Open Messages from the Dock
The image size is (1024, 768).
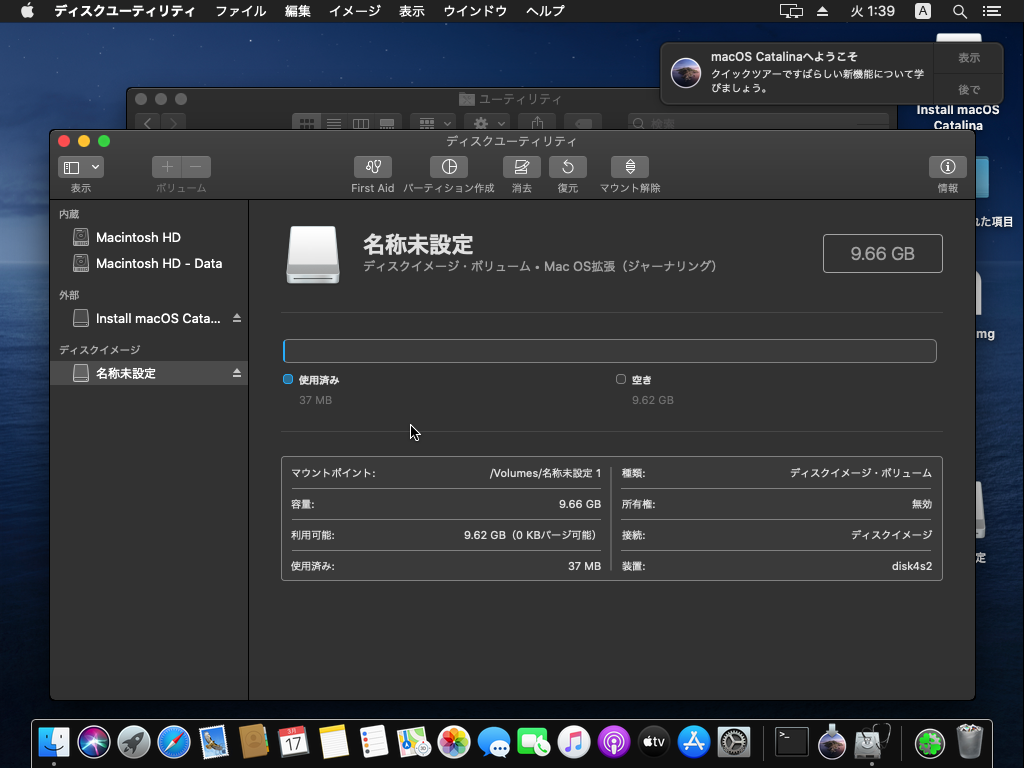(494, 743)
